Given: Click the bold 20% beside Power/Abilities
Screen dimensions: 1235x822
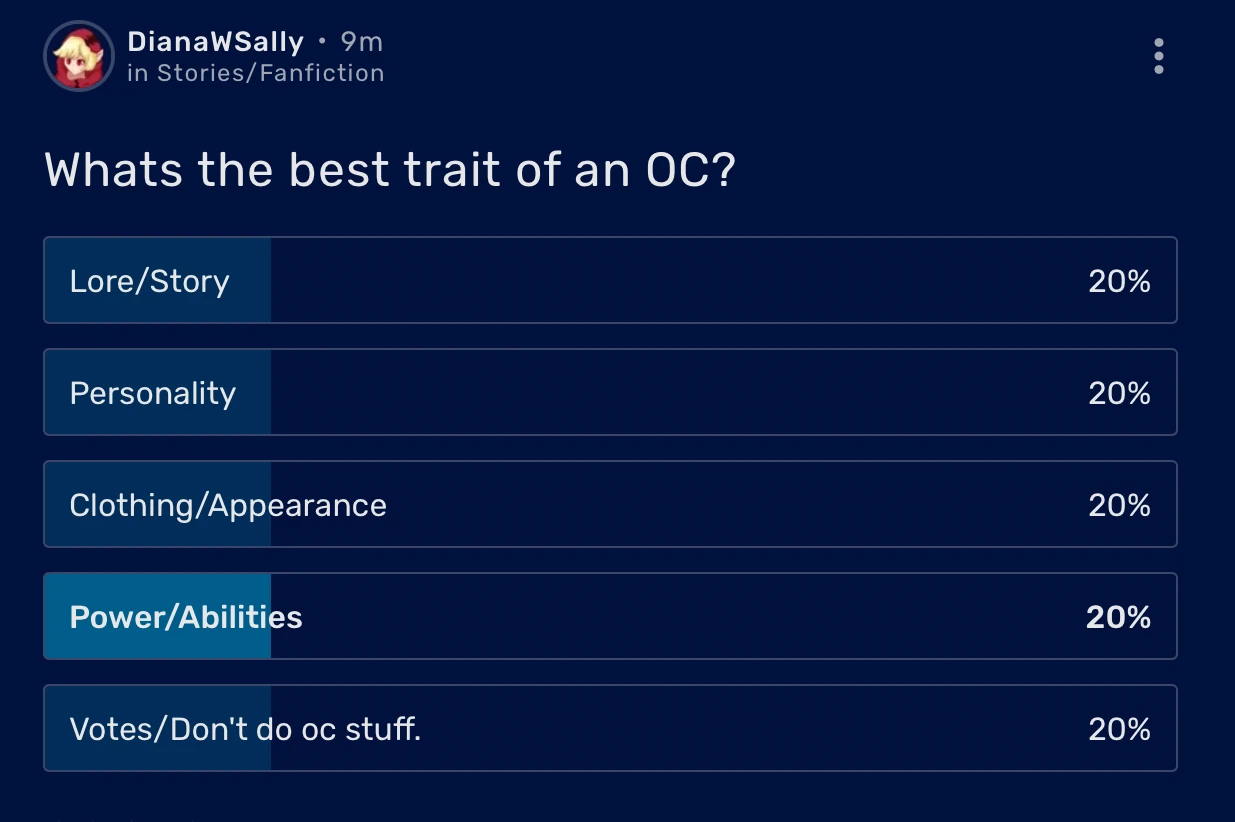Looking at the screenshot, I should point(1118,617).
